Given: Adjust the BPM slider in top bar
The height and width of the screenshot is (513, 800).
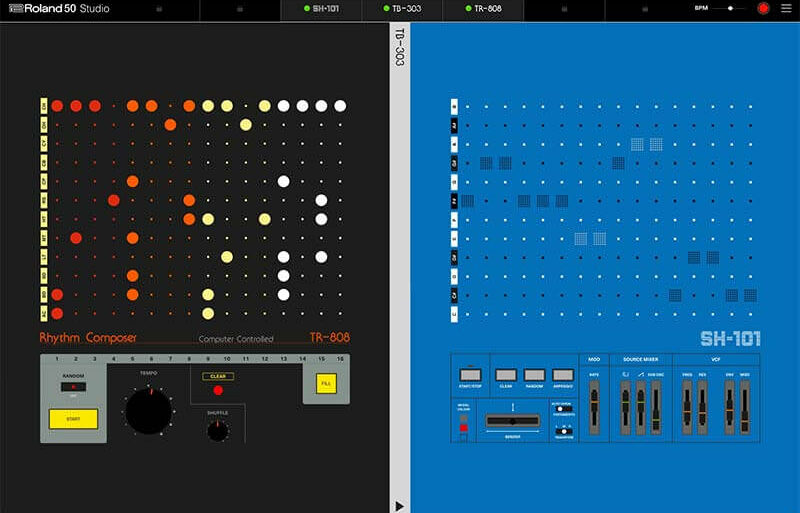Looking at the screenshot, I should point(730,9).
